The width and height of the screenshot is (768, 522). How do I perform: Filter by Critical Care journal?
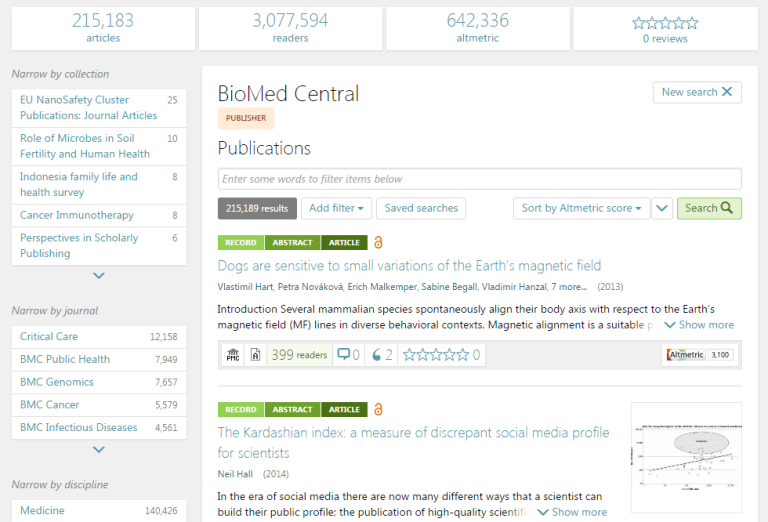click(99, 336)
